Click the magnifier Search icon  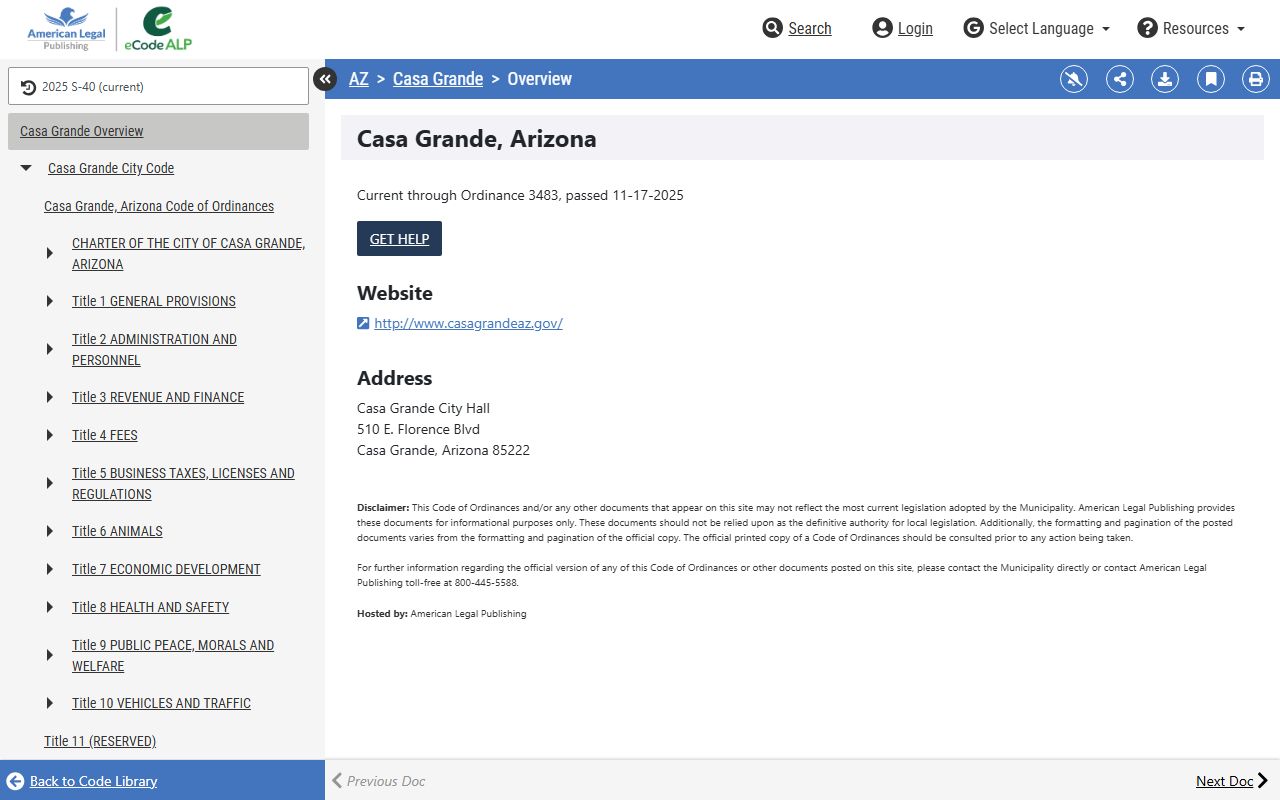coord(772,28)
